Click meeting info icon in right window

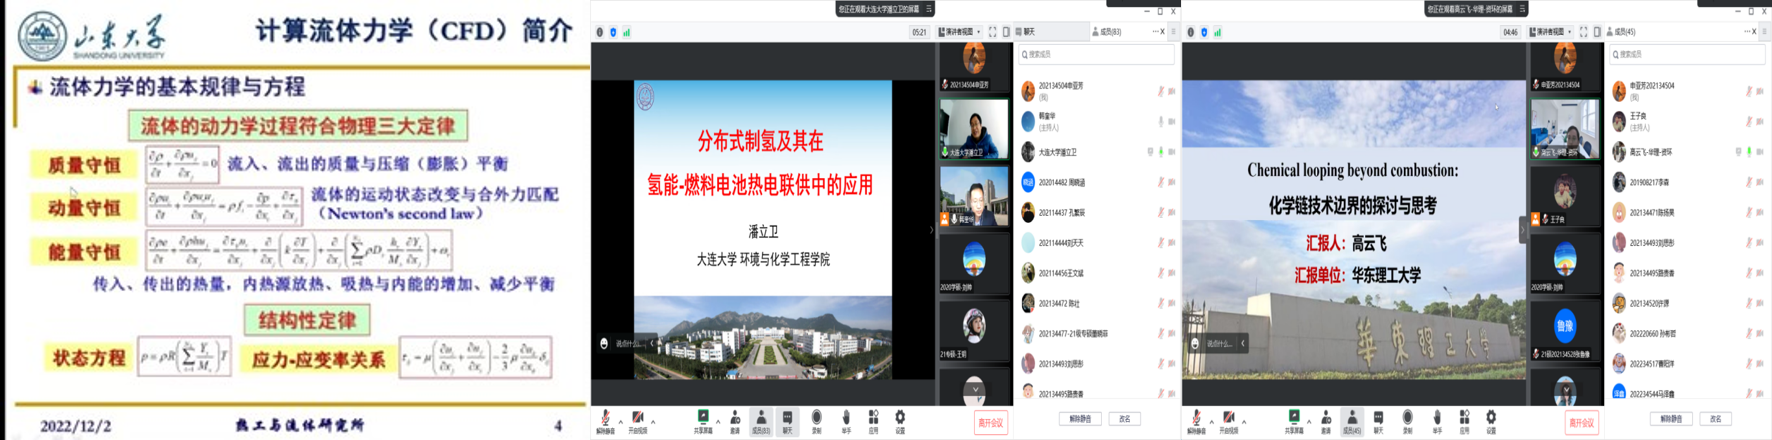click(1190, 32)
